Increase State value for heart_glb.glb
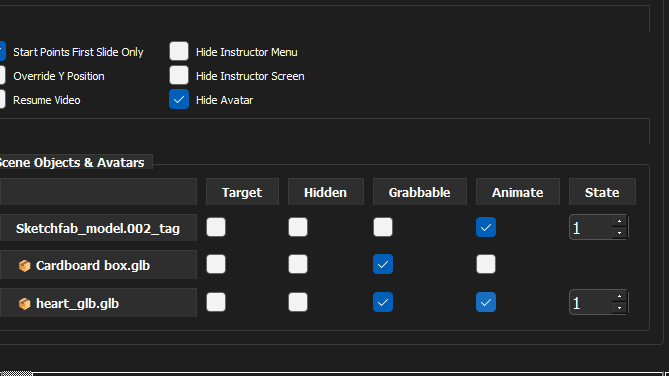The width and height of the screenshot is (669, 376). (620, 297)
